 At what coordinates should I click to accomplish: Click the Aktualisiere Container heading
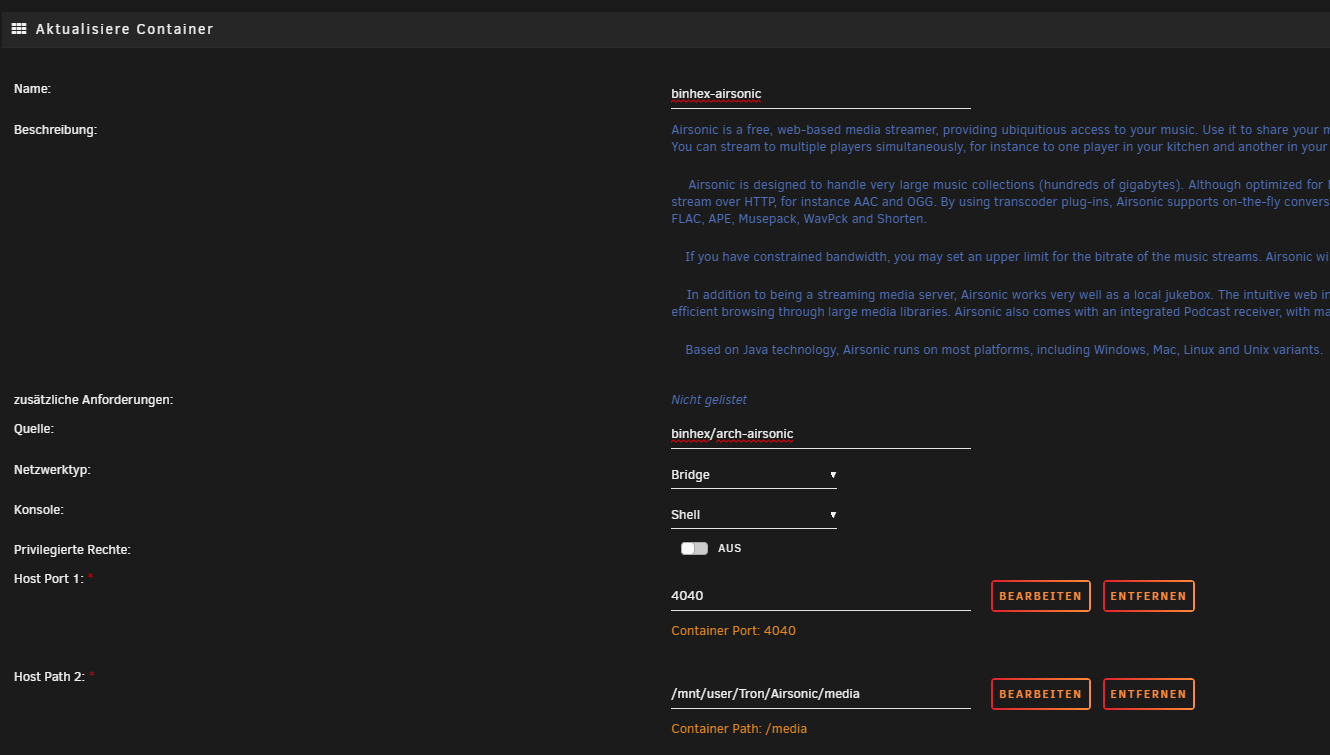(125, 29)
